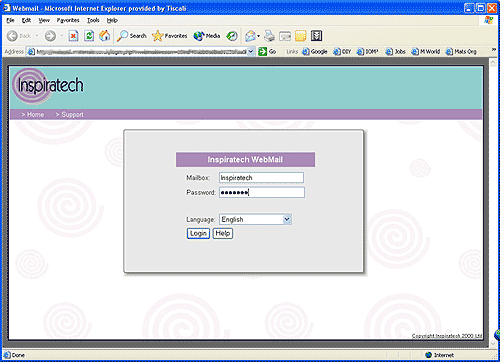The height and width of the screenshot is (362, 500).
Task: Click the IE title bar window icon
Action: coord(7,8)
